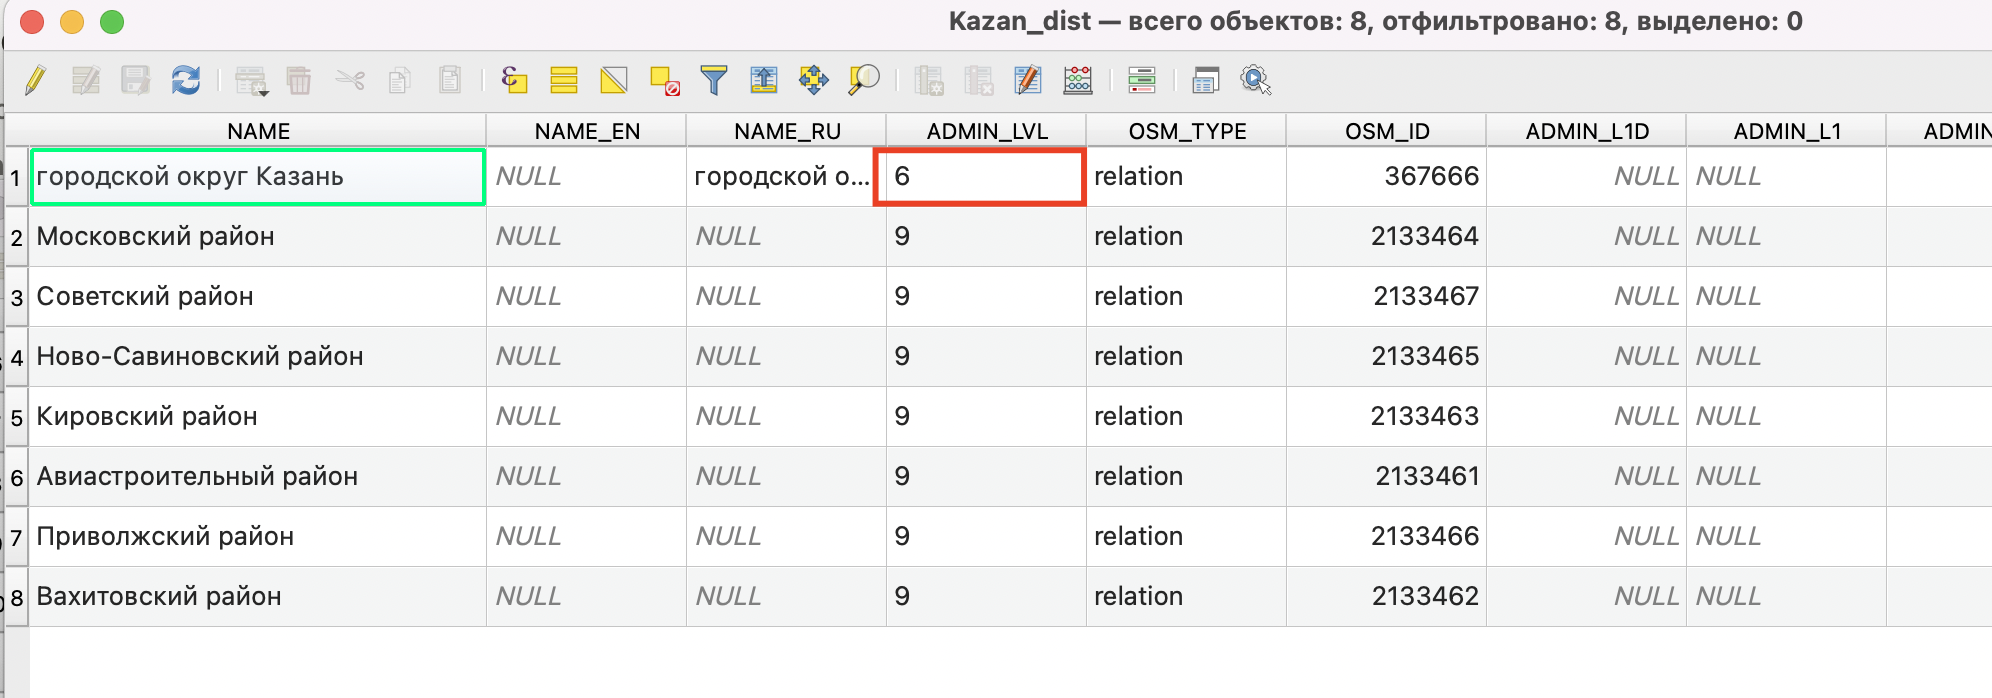Click the add feature icon

(x=251, y=80)
